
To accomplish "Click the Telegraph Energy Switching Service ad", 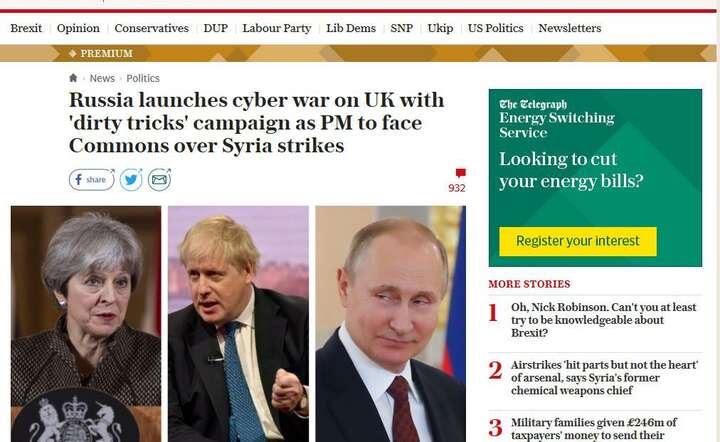I will 595,178.
